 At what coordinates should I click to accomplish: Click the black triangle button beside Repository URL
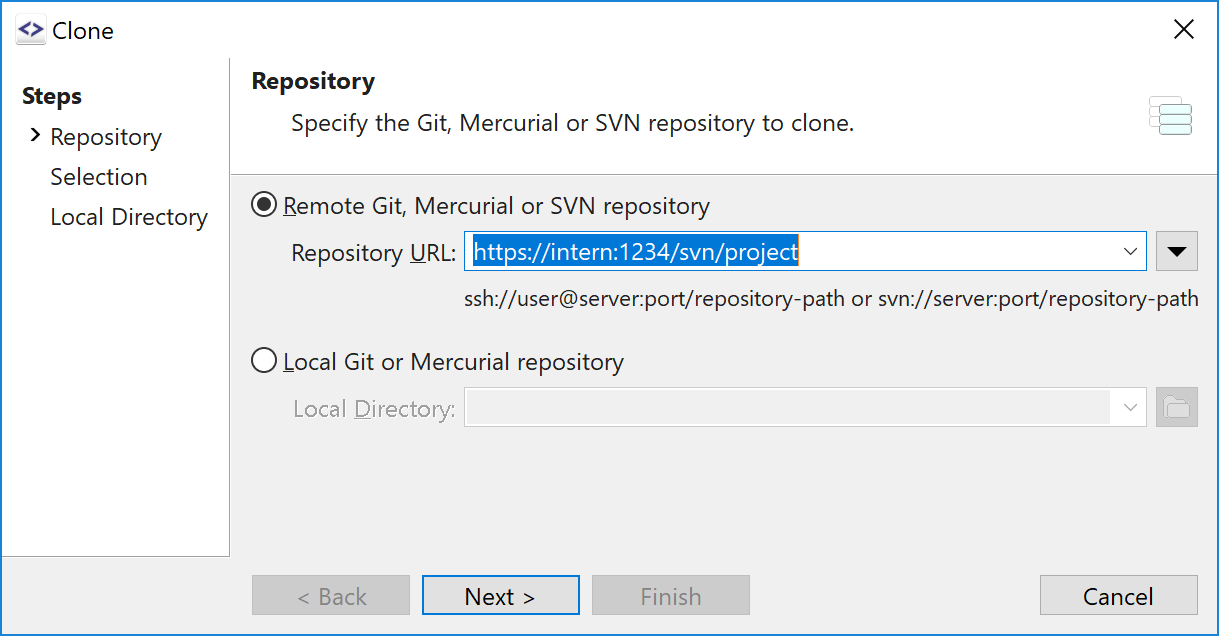click(1176, 252)
